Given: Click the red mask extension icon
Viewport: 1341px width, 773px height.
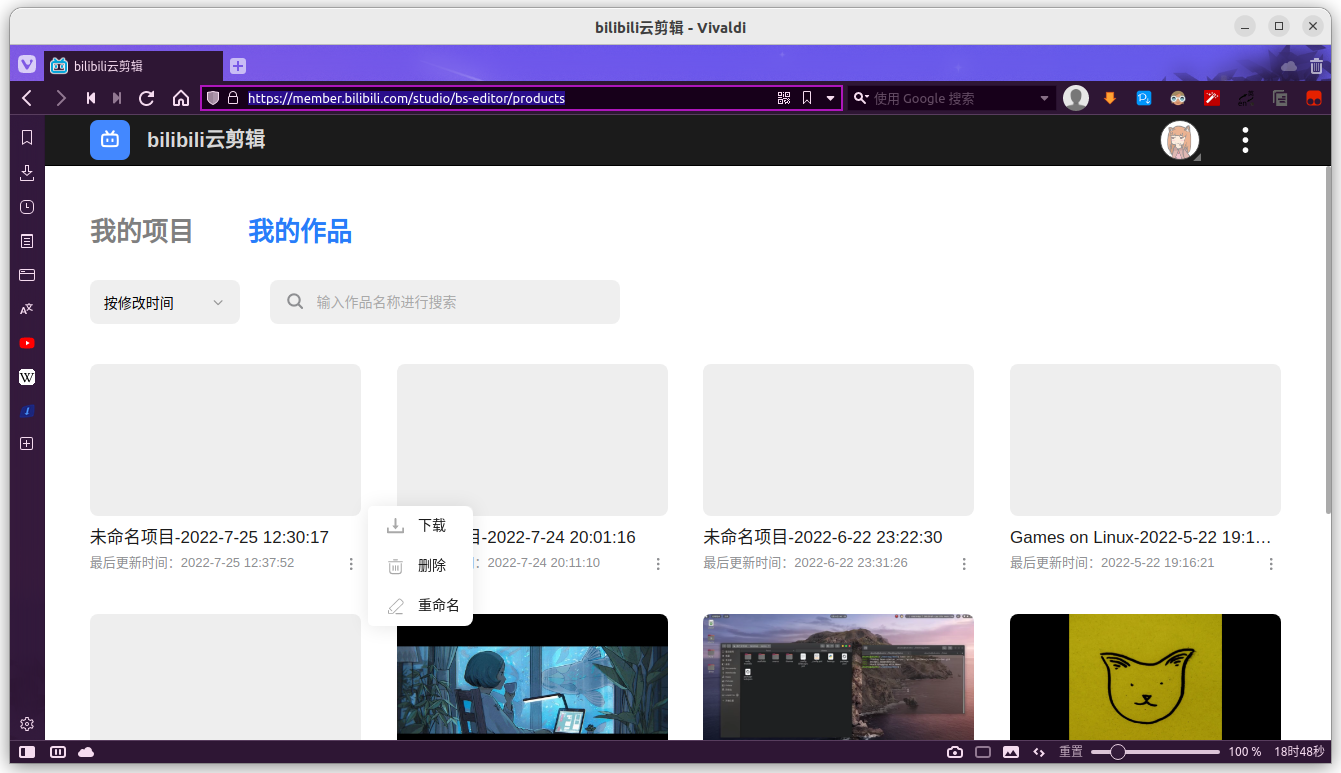Looking at the screenshot, I should [1314, 98].
